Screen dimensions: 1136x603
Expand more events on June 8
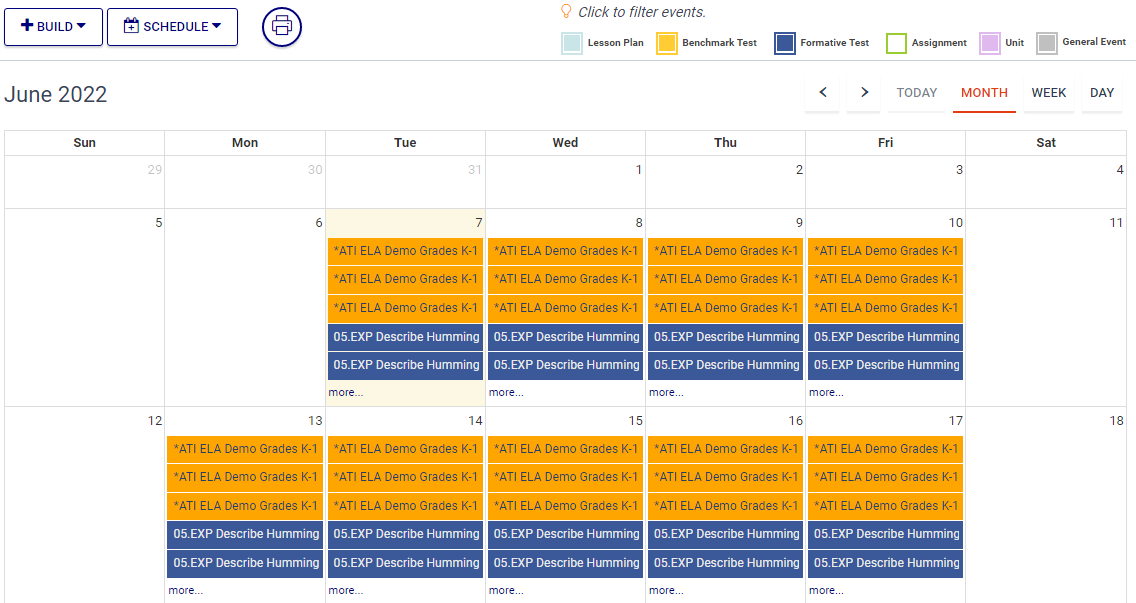point(506,392)
